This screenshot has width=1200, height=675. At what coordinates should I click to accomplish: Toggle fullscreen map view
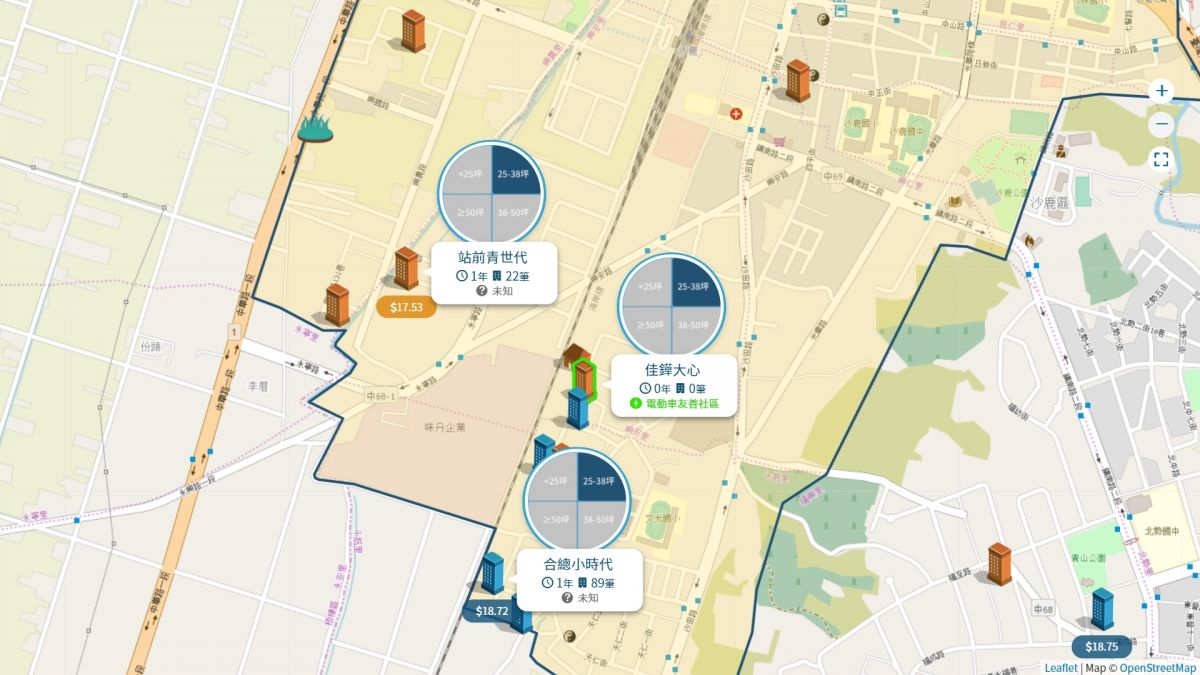tap(1161, 159)
